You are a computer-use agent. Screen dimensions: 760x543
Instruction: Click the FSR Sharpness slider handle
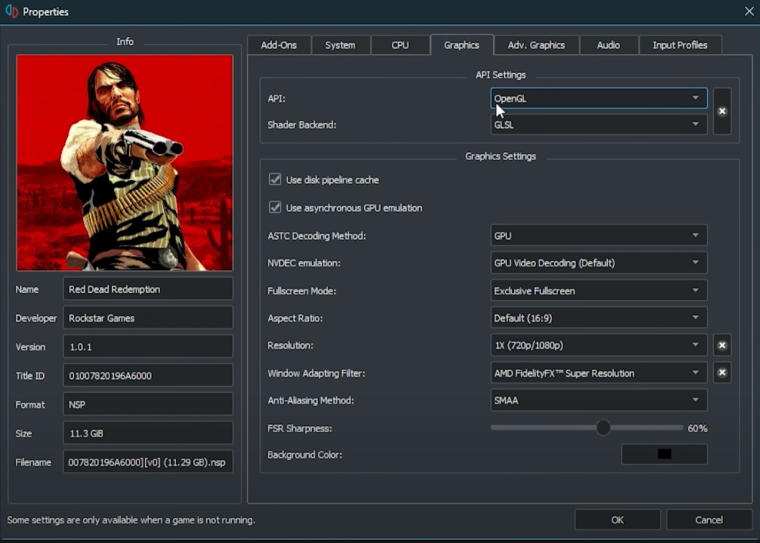pos(603,428)
